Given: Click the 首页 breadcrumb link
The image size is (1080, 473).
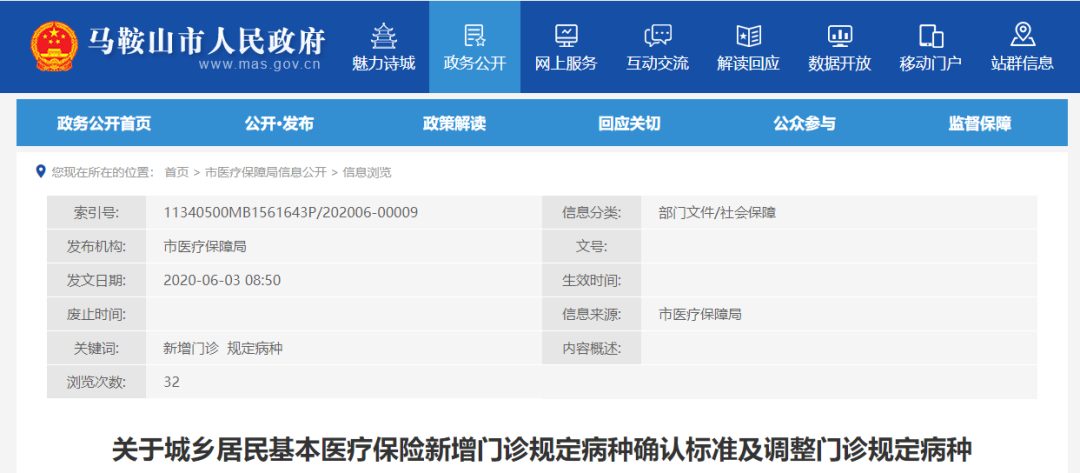Looking at the screenshot, I should click(x=176, y=173).
